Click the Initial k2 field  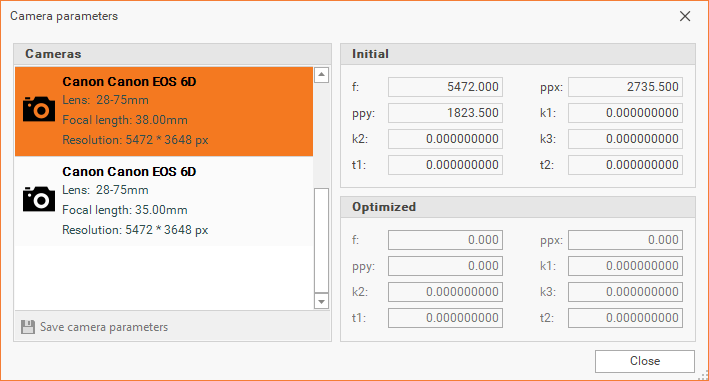click(445, 139)
